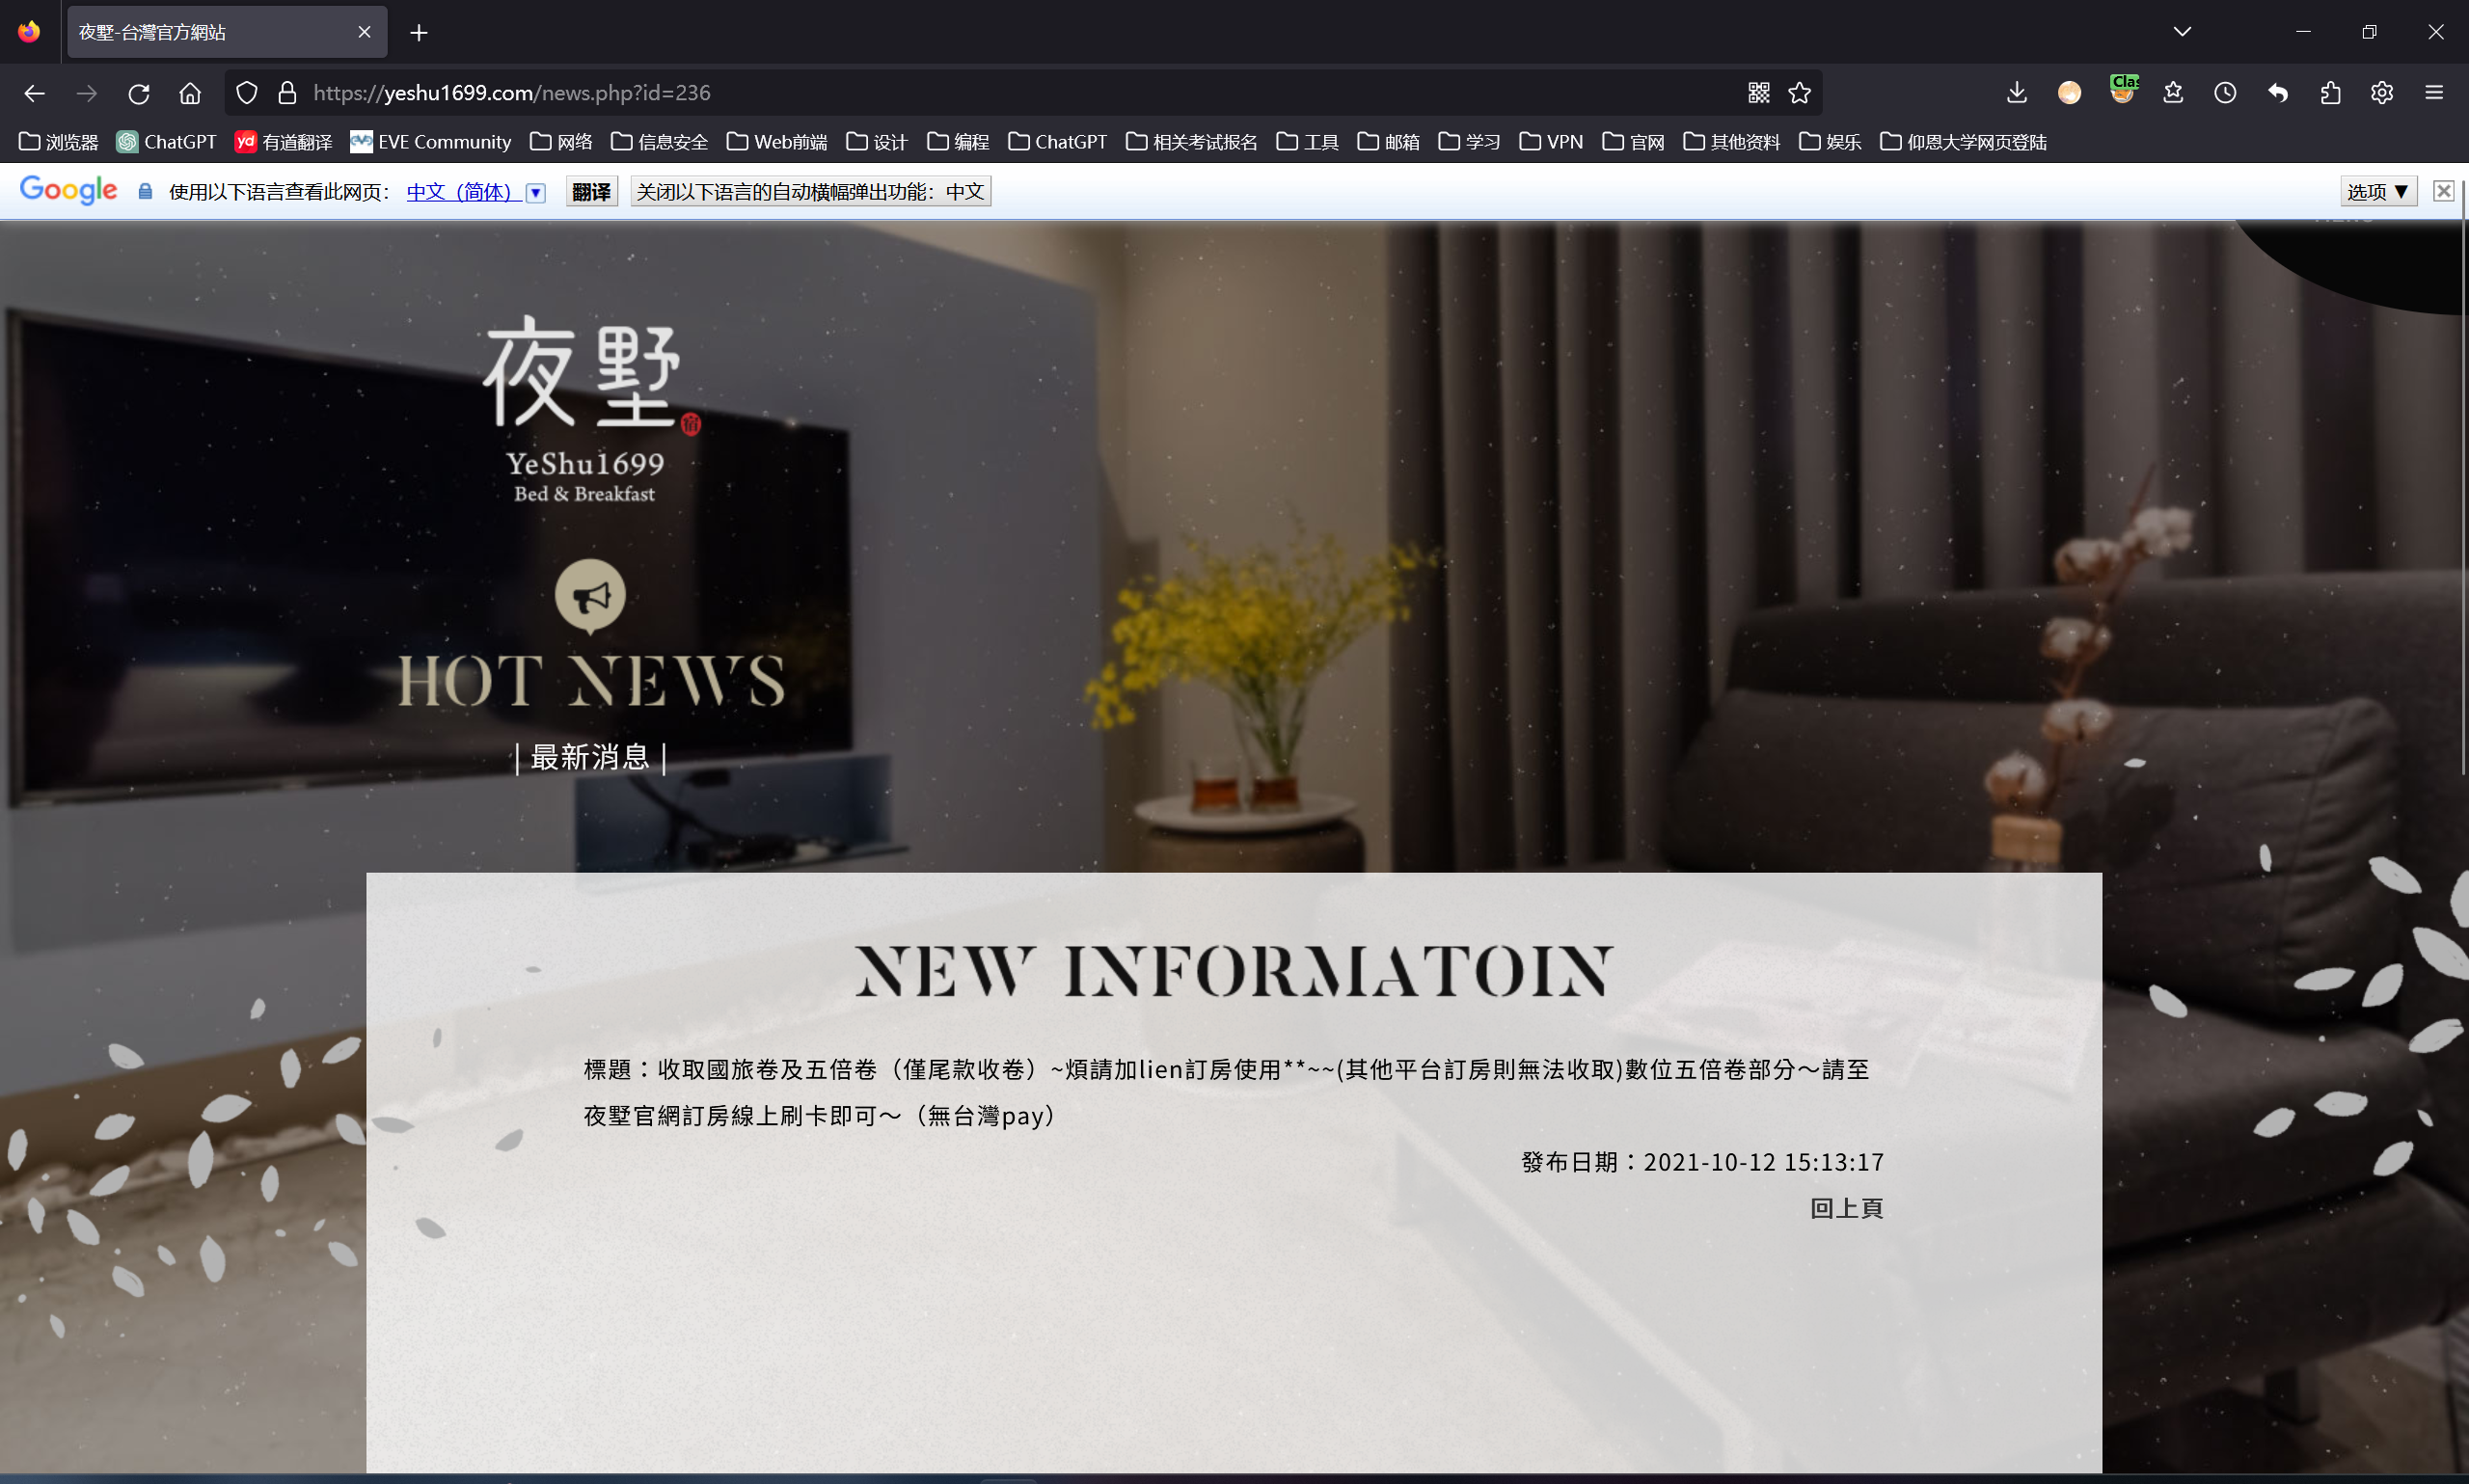Expand the 选项 dropdown in translate bar
The height and width of the screenshot is (1484, 2469).
2379,192
